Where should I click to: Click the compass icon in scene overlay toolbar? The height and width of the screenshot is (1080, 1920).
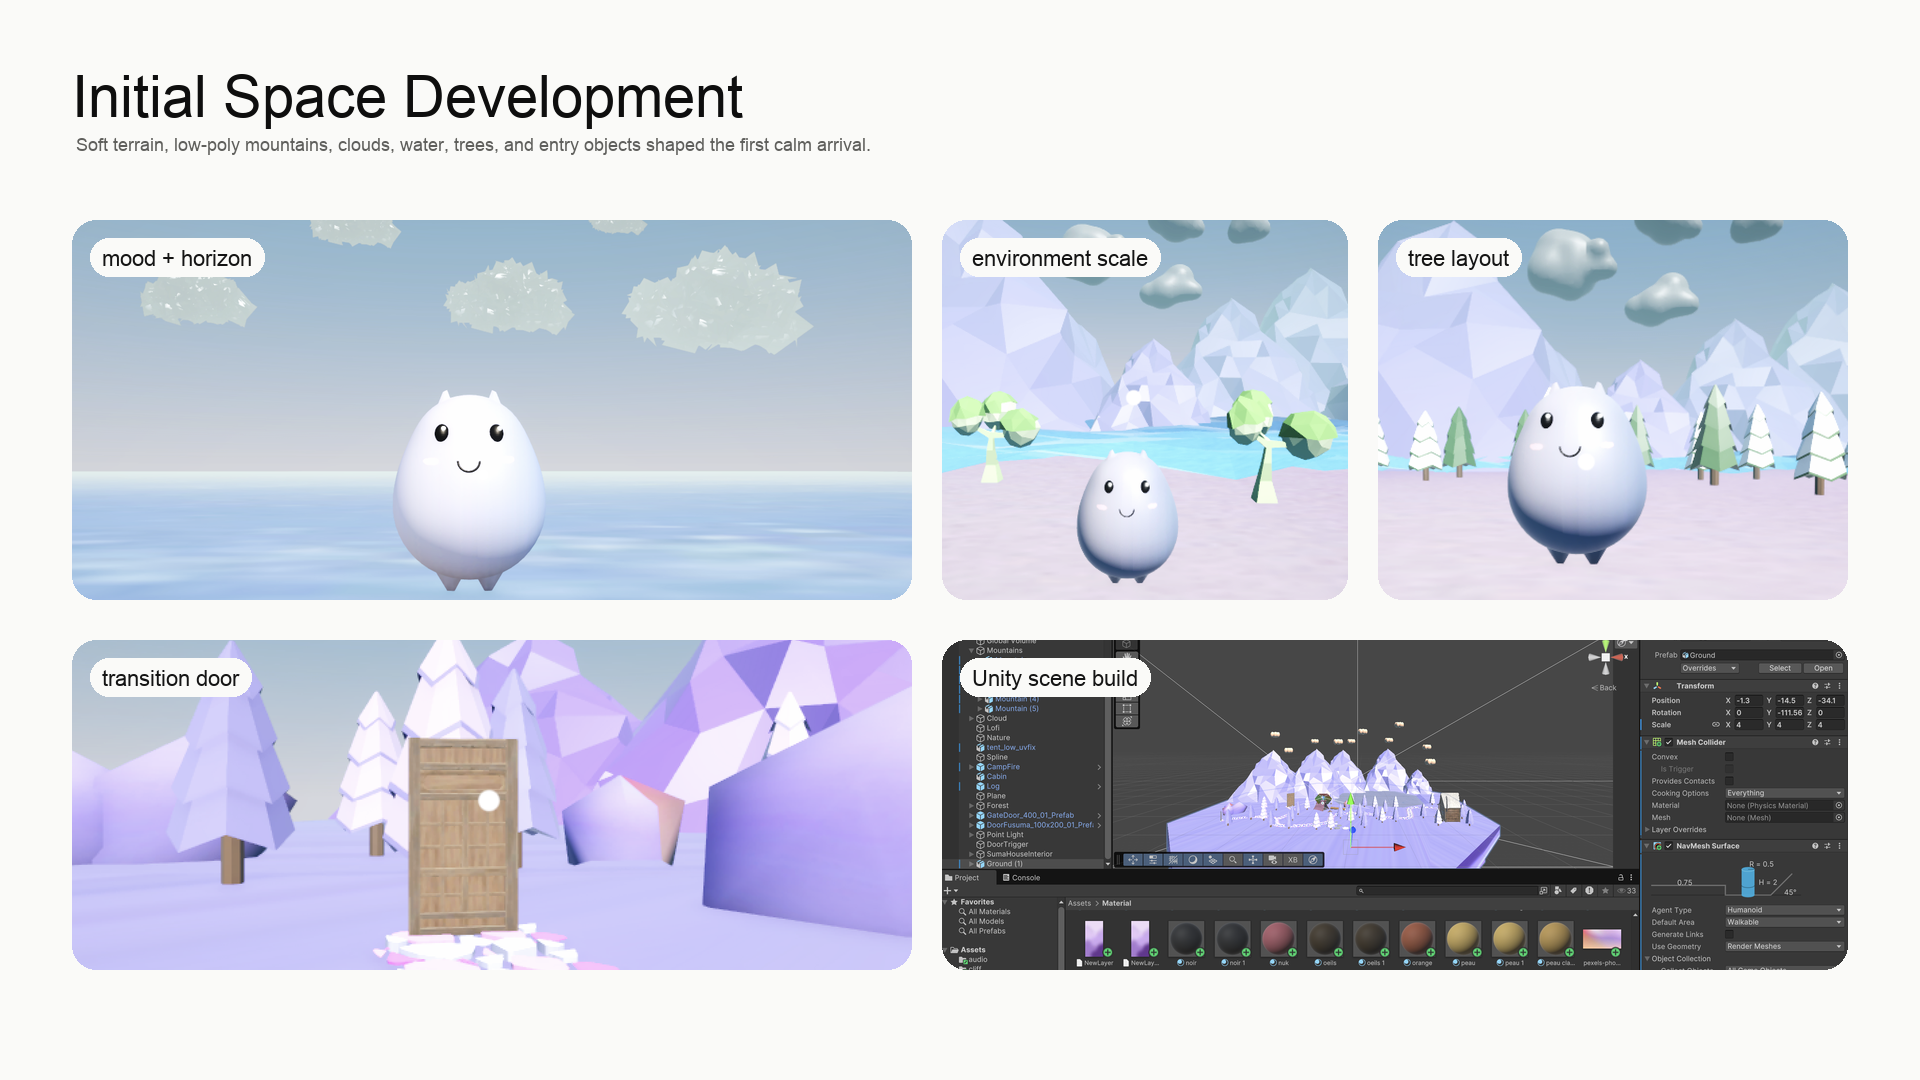[x=1313, y=859]
